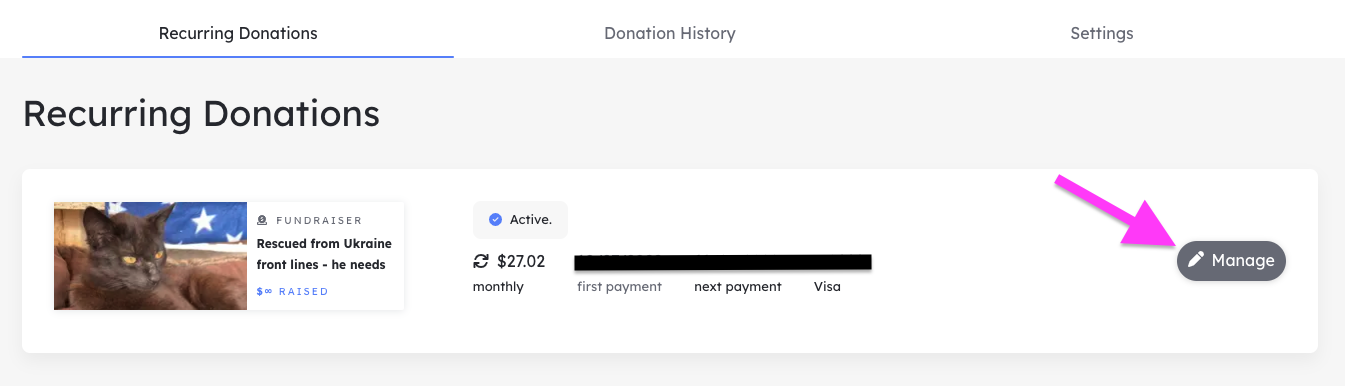Open the cat fundraiser thumbnail image

point(150,256)
